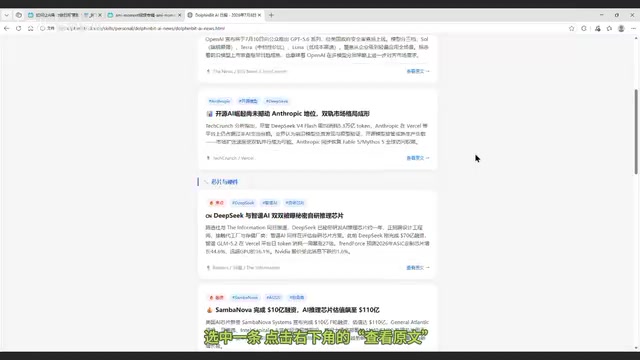Click the flame icon before the SambaNova headline

(x=209, y=310)
